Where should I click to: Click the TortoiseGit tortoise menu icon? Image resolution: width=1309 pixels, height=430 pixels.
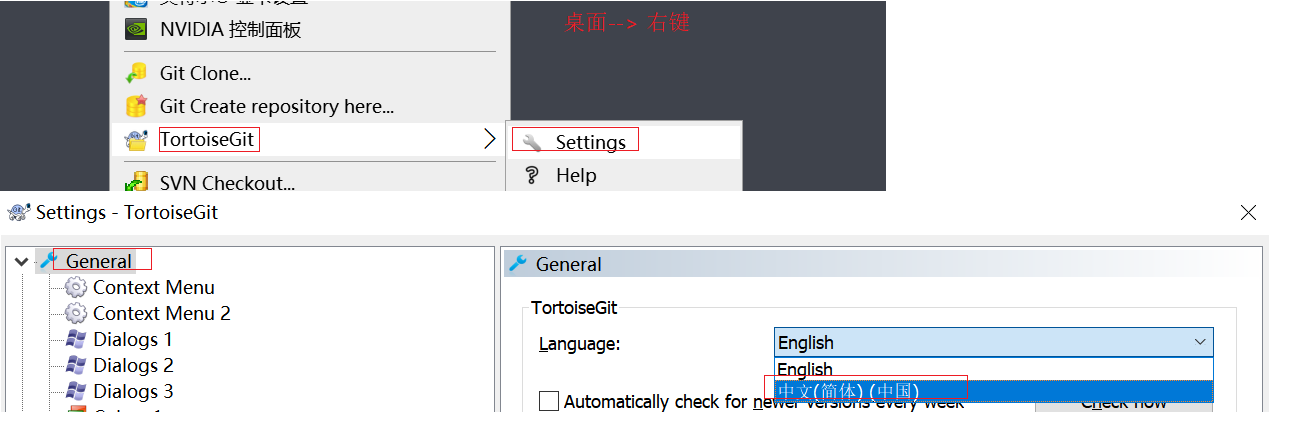pyautogui.click(x=136, y=140)
